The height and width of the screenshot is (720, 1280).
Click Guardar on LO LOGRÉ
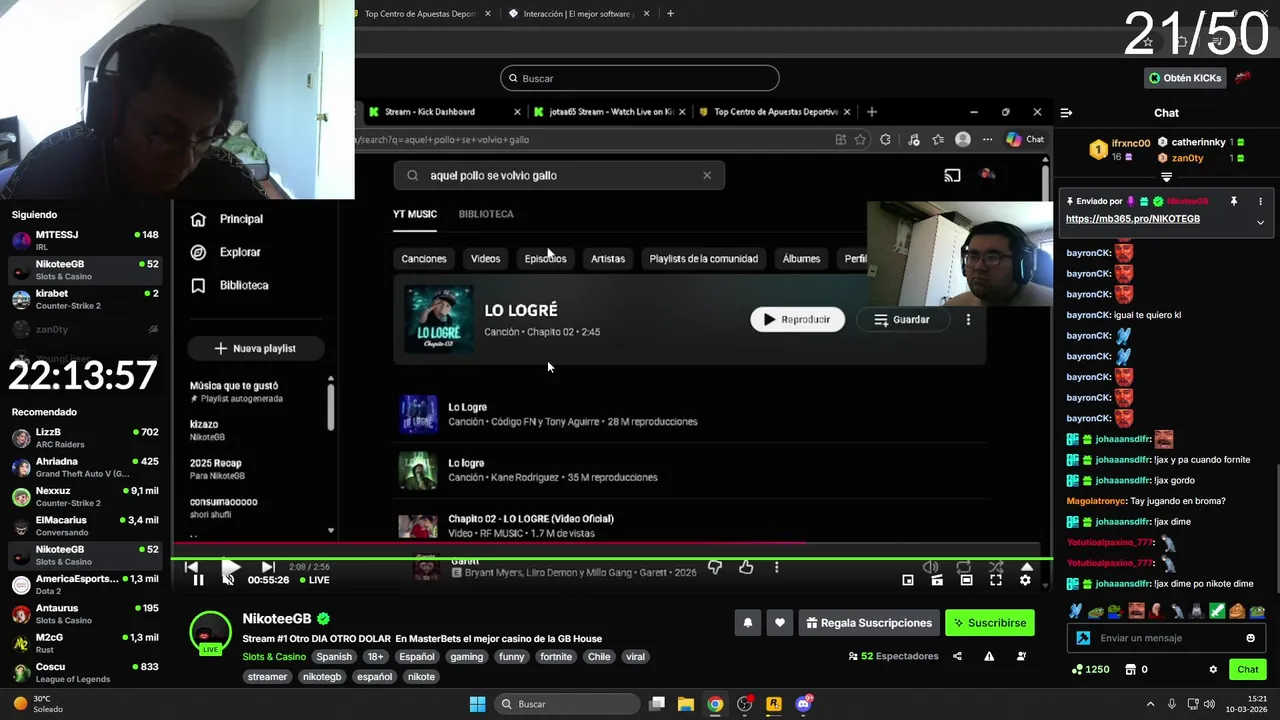click(902, 319)
